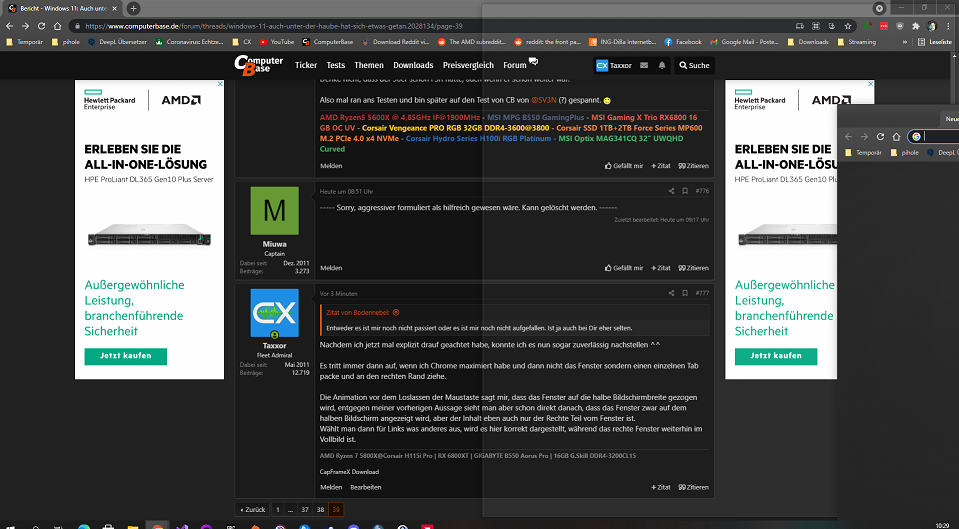Click Jetzt kaufen in right ad
959x529 pixels.
776,356
